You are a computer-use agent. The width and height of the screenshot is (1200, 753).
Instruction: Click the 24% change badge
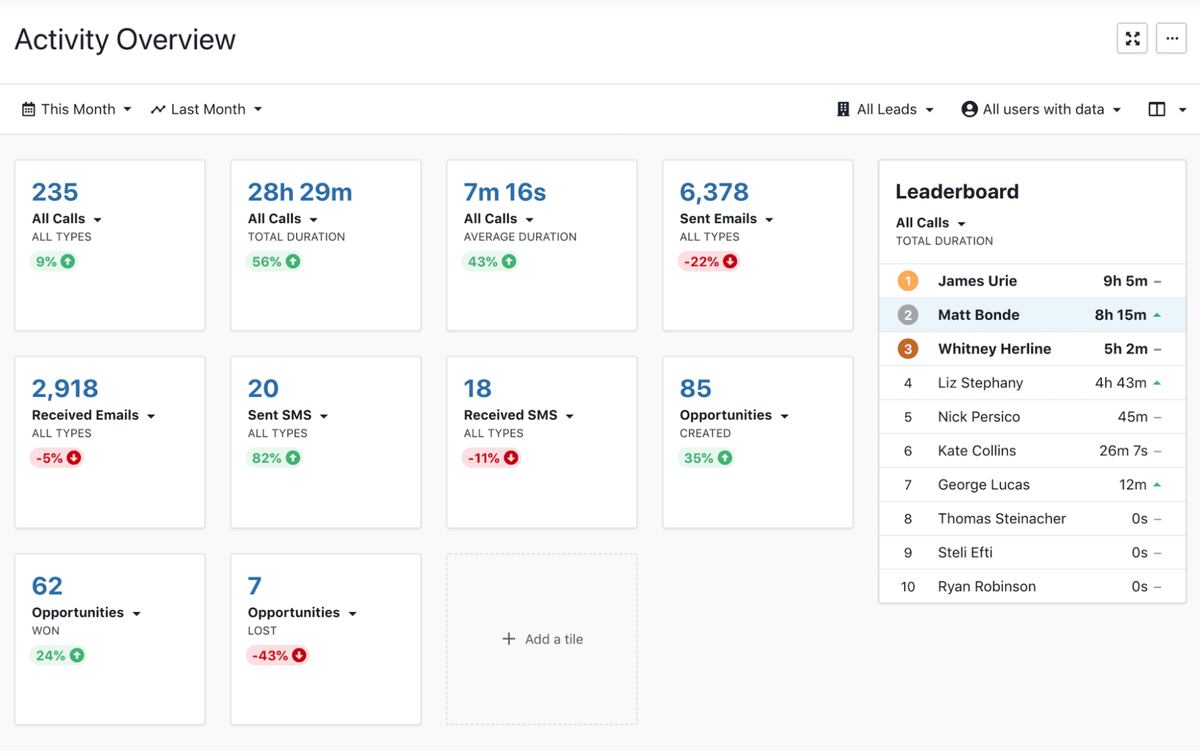coord(59,656)
